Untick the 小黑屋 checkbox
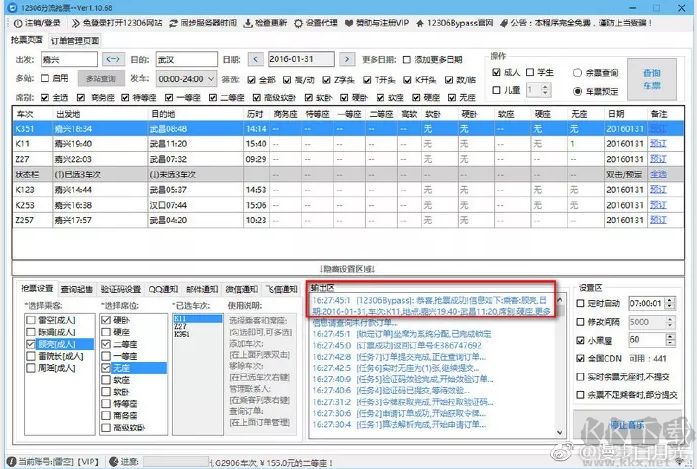Screen dimensions: 697x469 (580, 341)
